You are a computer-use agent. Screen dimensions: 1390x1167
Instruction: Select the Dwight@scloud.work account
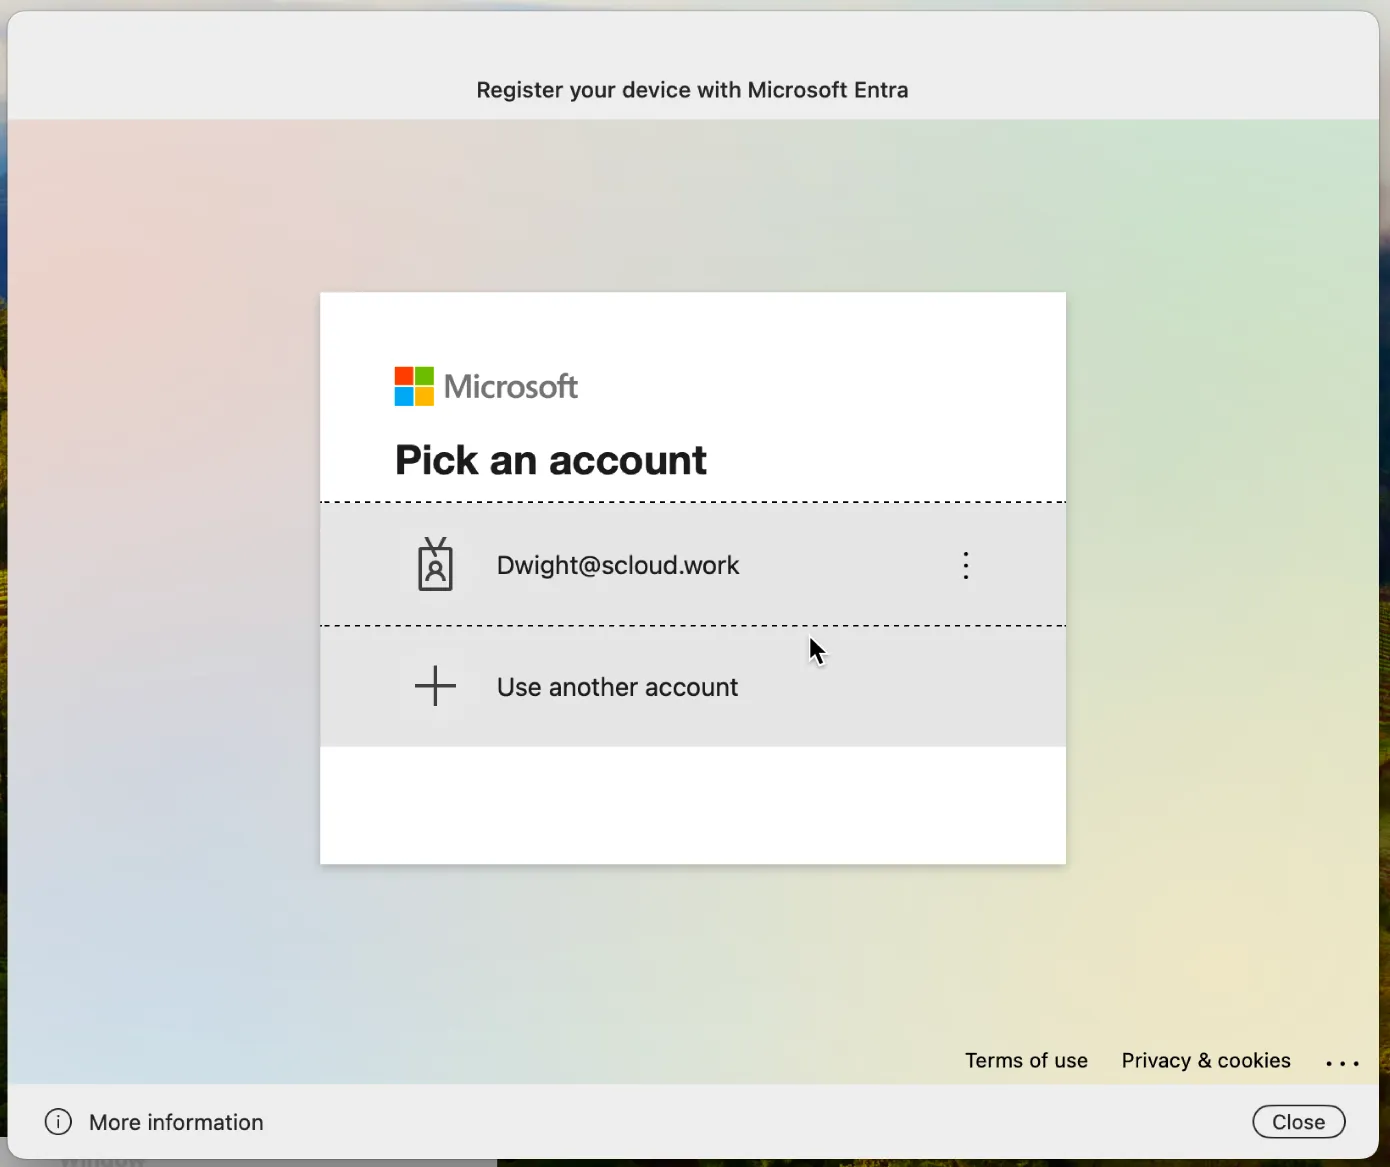692,565
